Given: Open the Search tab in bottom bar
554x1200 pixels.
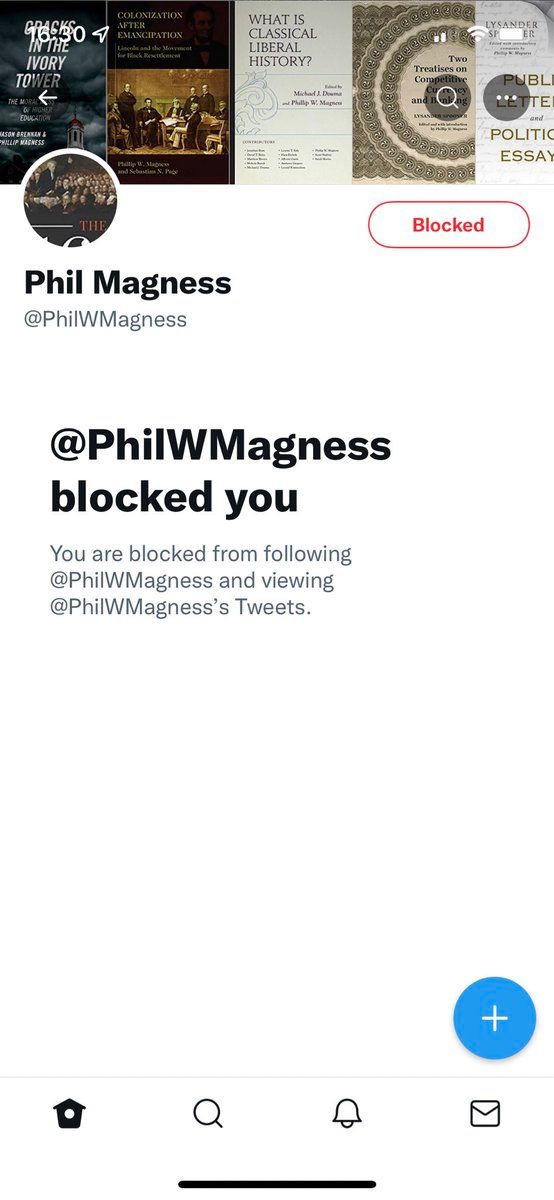Looking at the screenshot, I should click(x=208, y=1113).
